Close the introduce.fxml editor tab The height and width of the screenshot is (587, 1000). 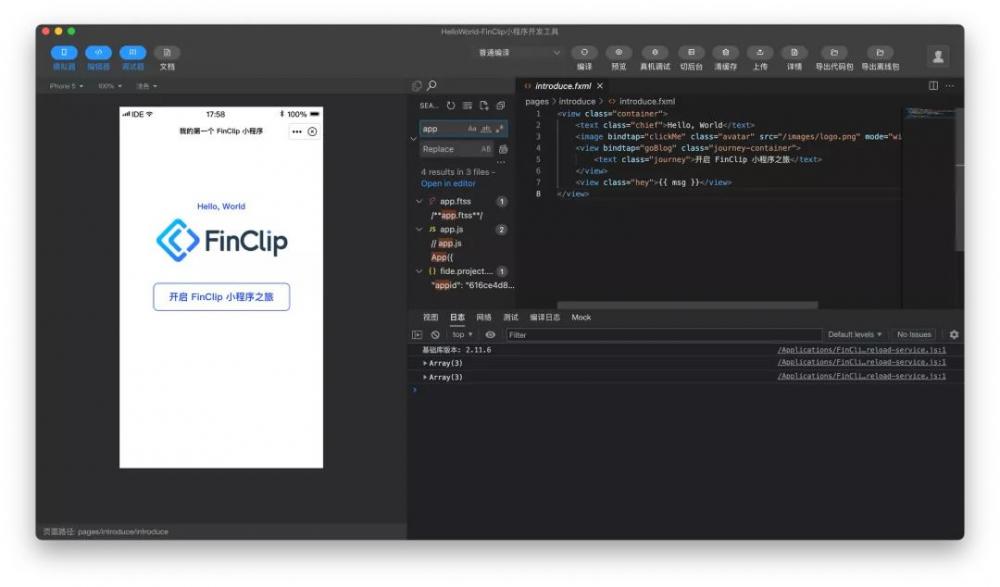(600, 85)
